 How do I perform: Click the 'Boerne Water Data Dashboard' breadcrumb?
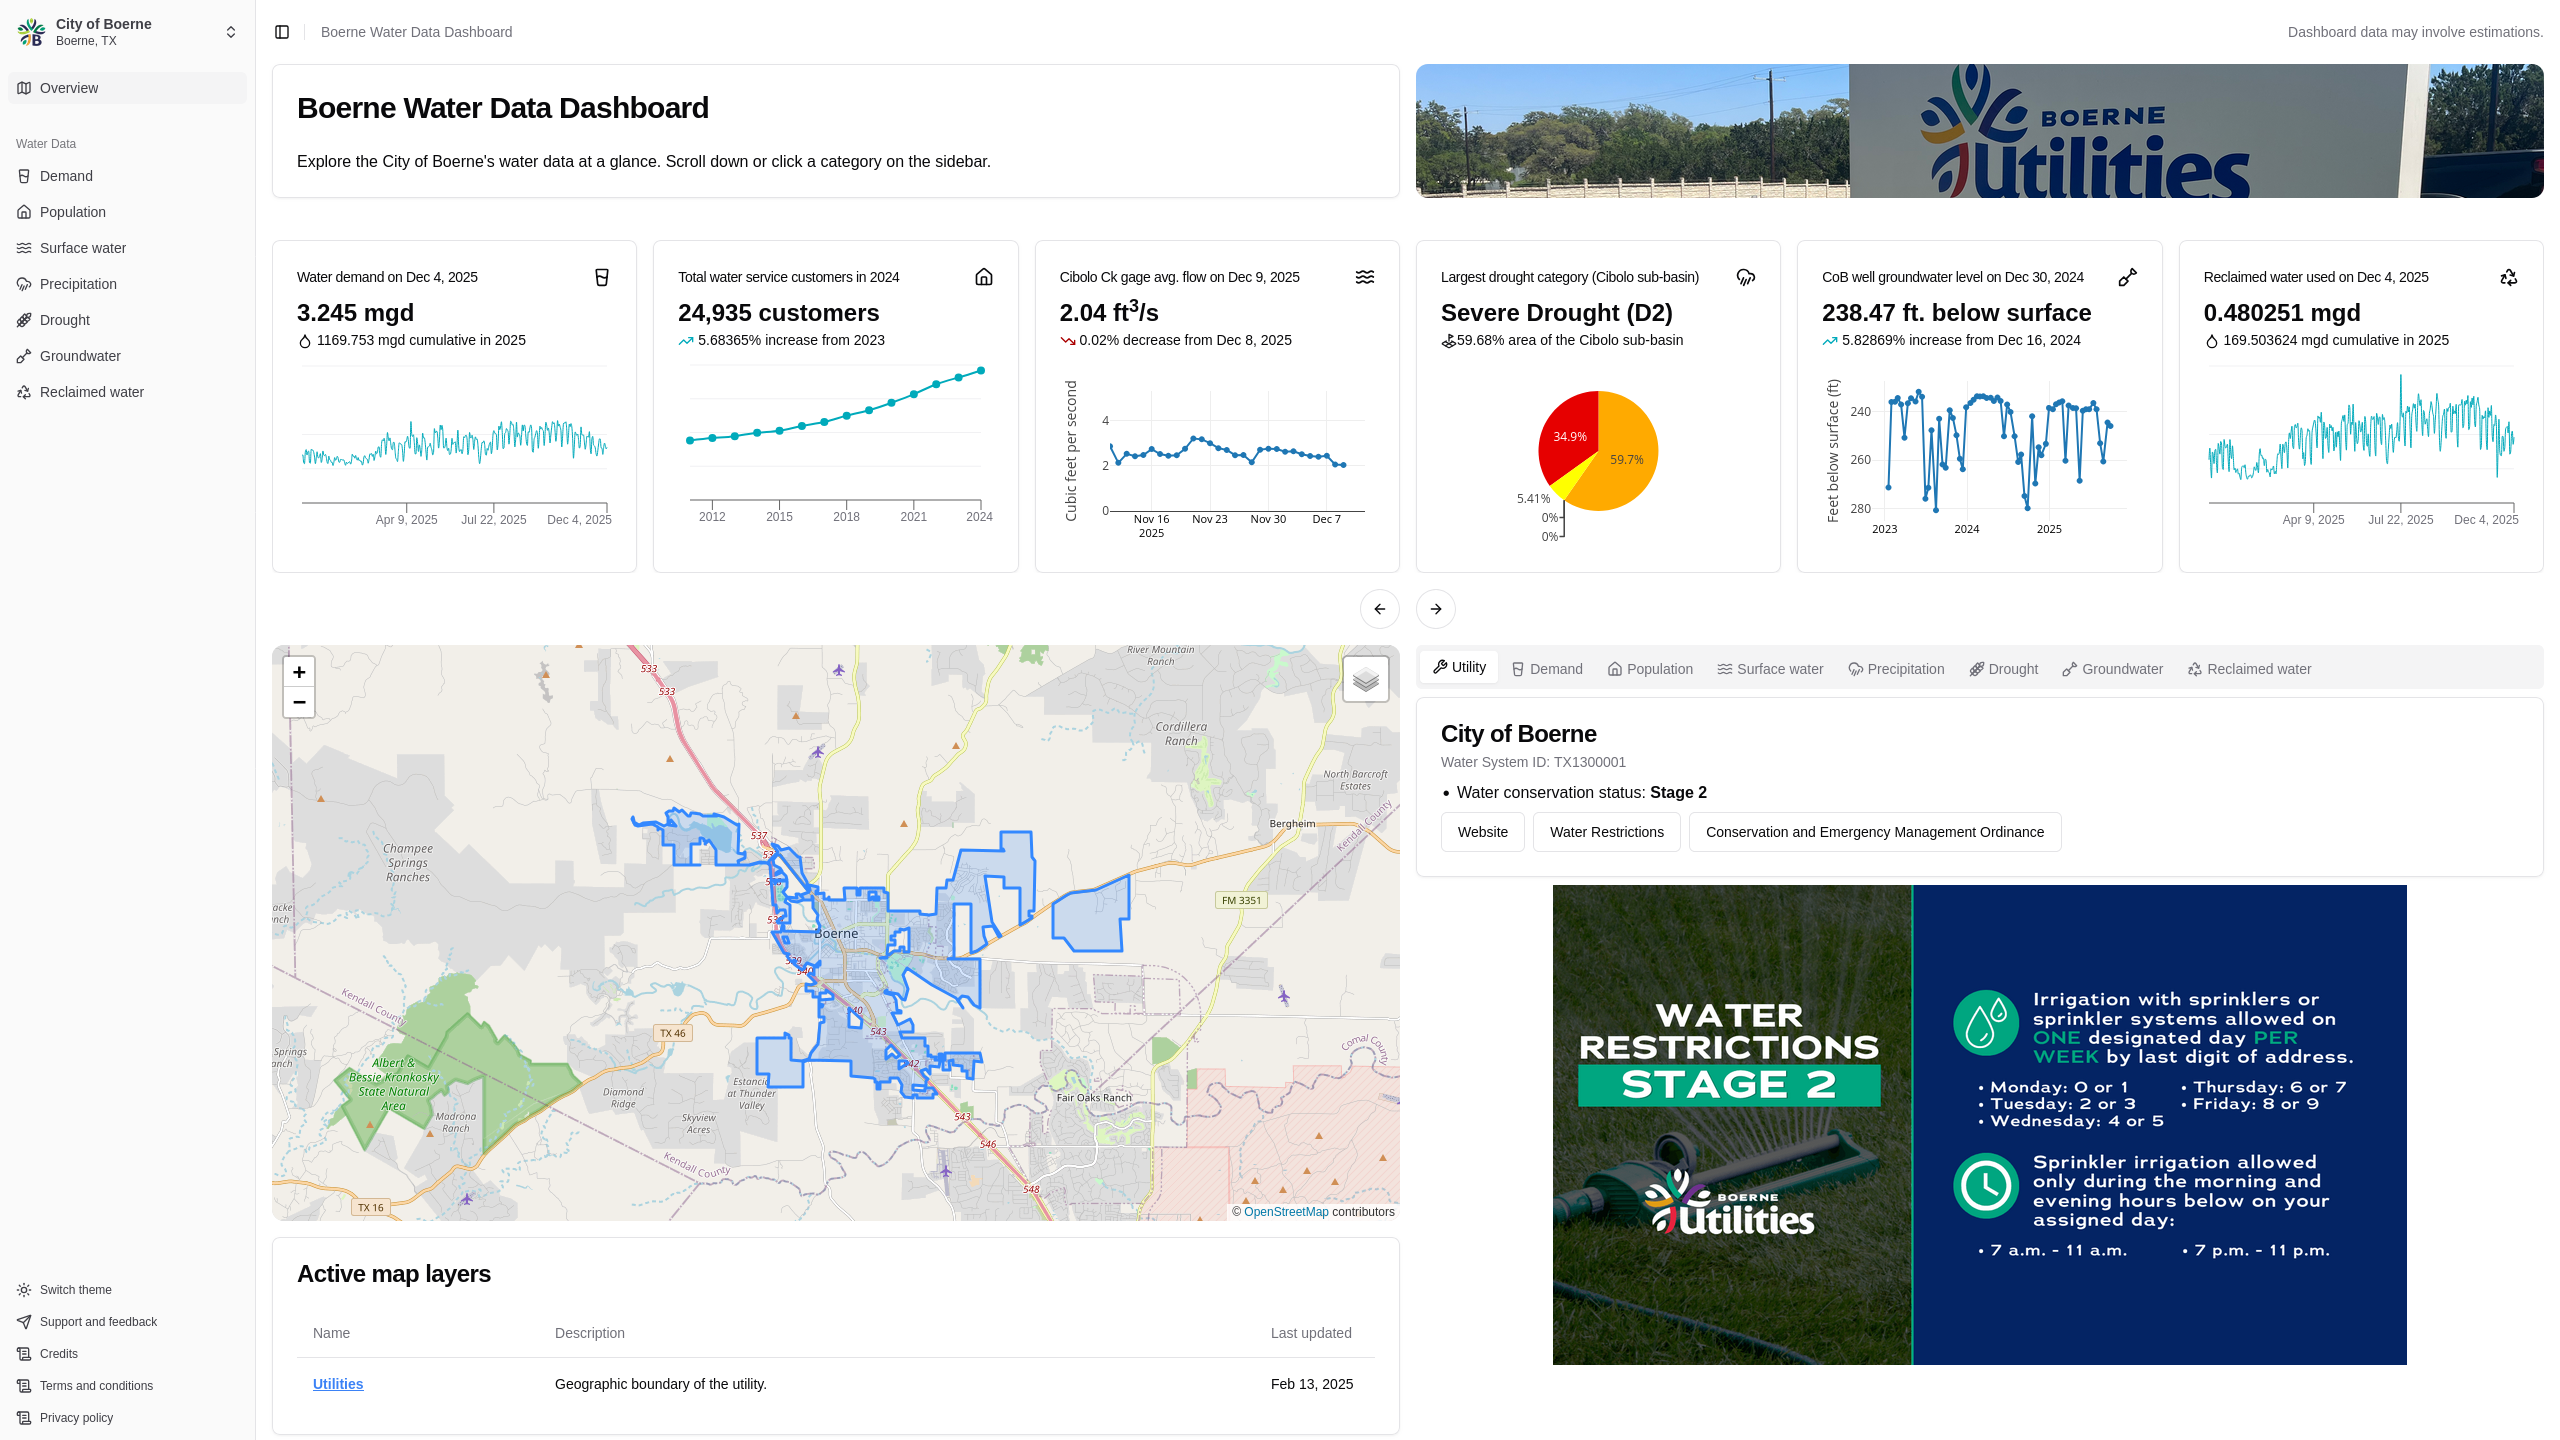coord(416,32)
